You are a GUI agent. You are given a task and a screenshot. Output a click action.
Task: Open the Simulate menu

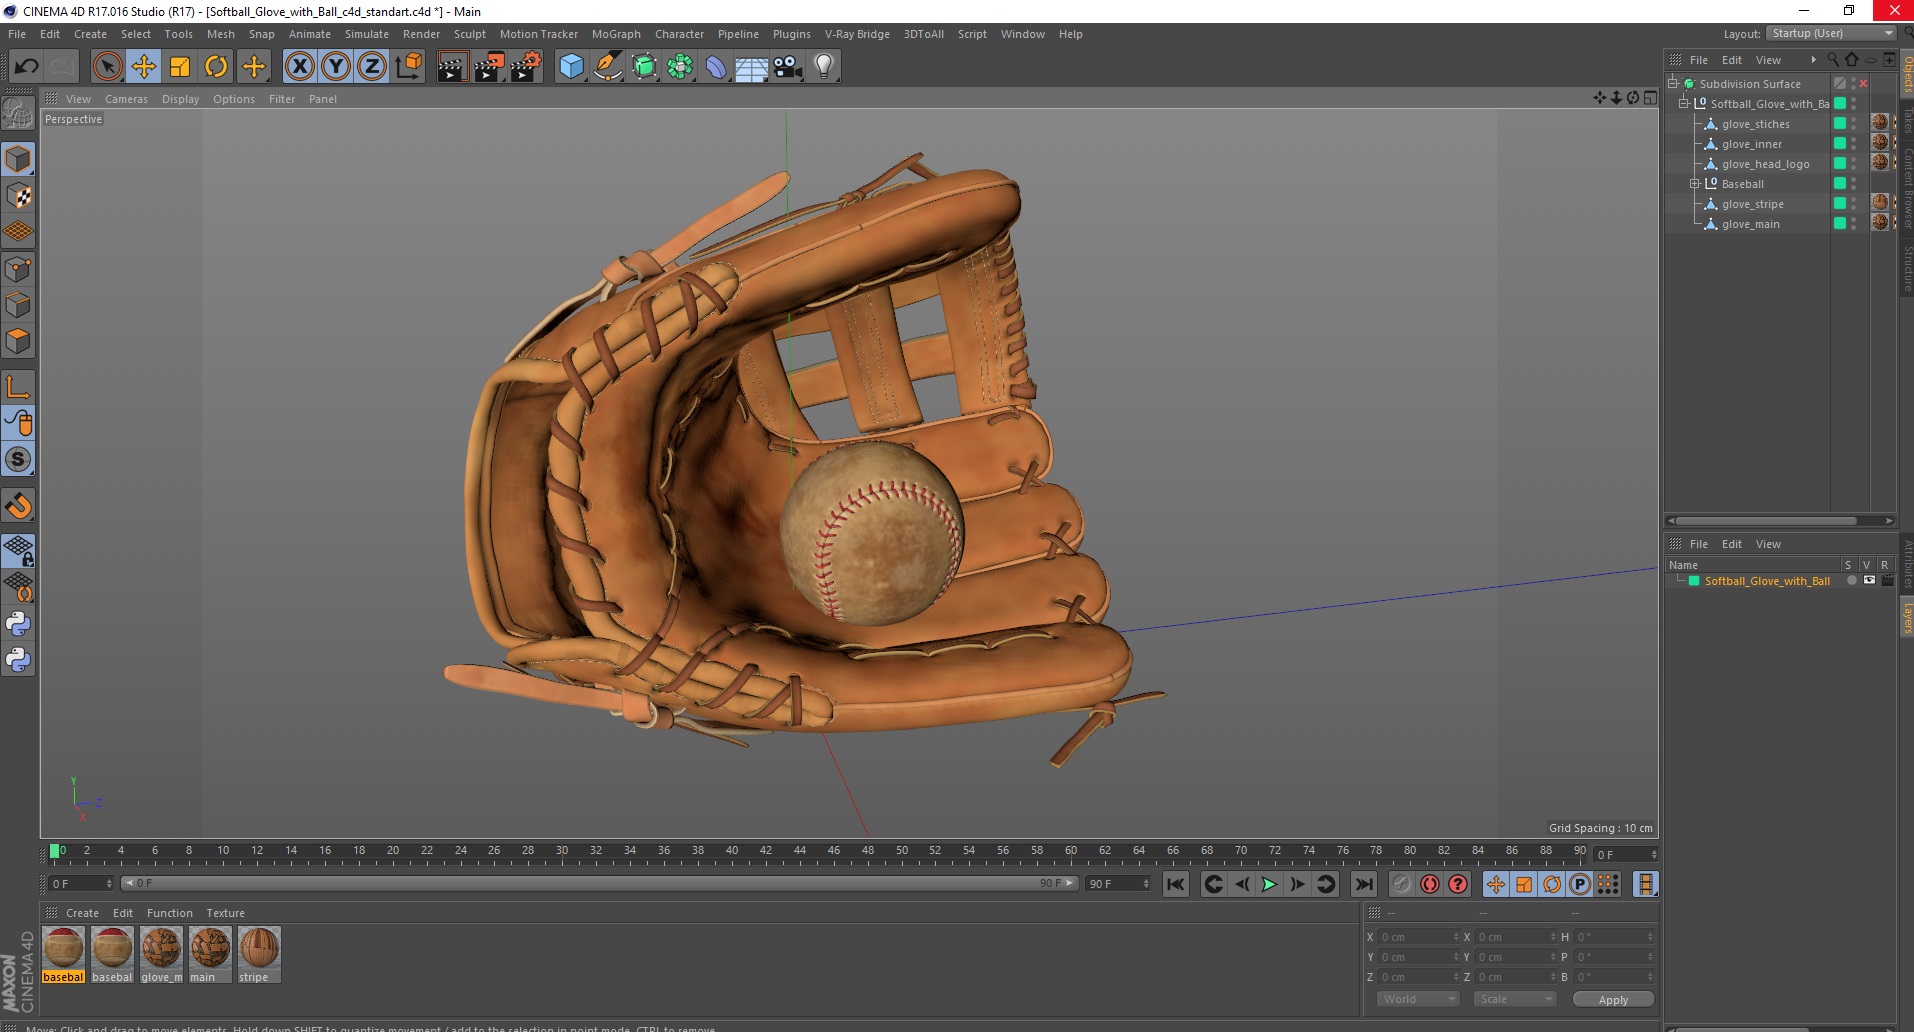pos(367,34)
